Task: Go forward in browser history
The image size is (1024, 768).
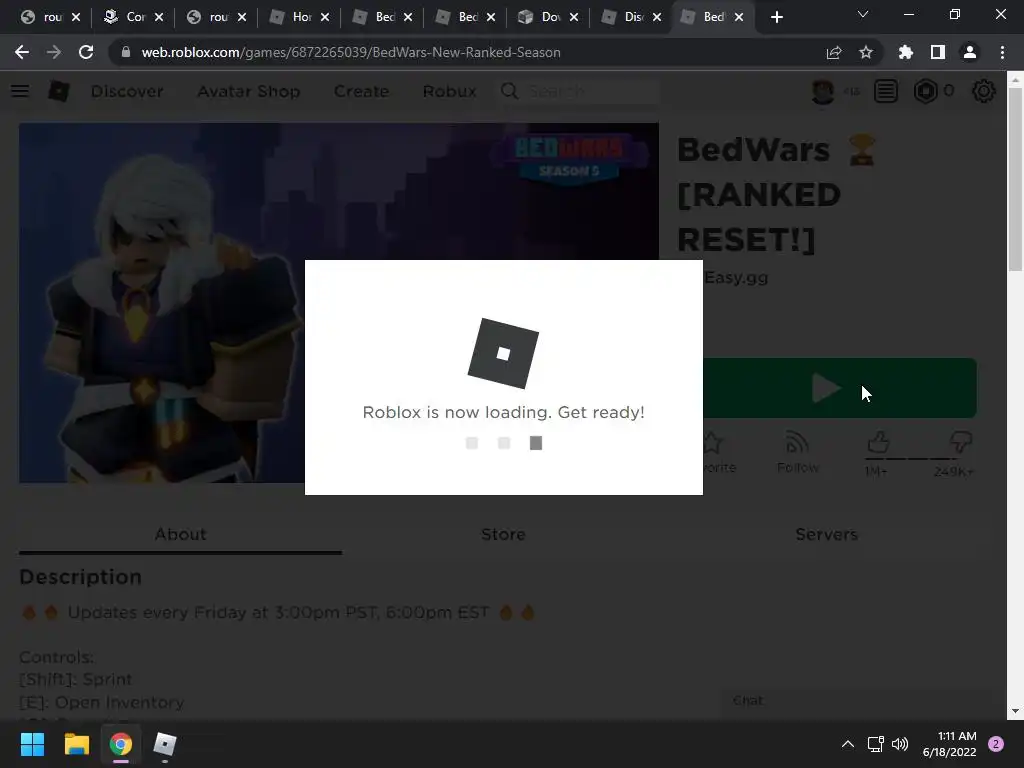Action: (54, 52)
